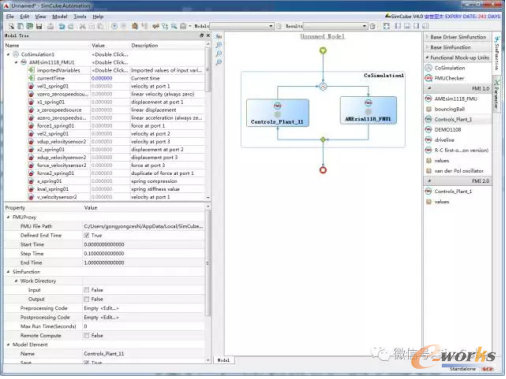Select the importedVariables tree row
This screenshot has width=506, height=379.
tap(104, 70)
